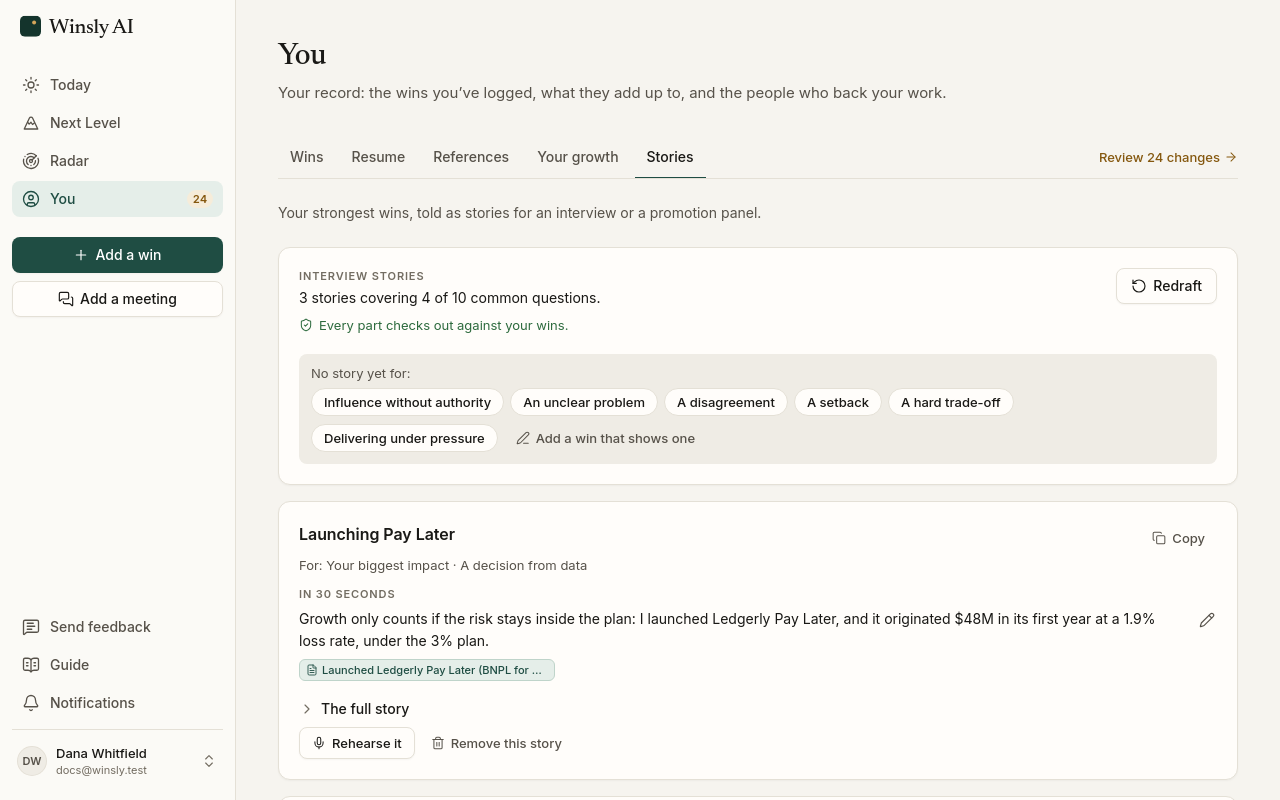This screenshot has height=800, width=1280.
Task: Open the Launched Ledgerly Pay Later source tag
Action: (x=427, y=670)
